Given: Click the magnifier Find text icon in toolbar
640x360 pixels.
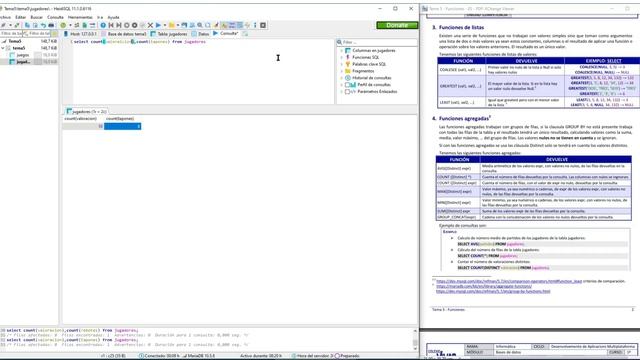Looking at the screenshot, I should tap(200, 25).
